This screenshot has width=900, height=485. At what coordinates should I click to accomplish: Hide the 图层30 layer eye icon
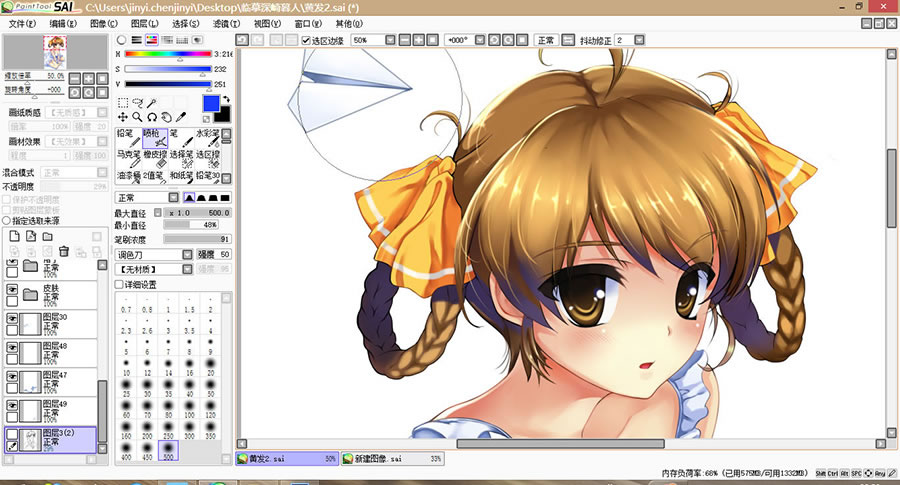12,318
